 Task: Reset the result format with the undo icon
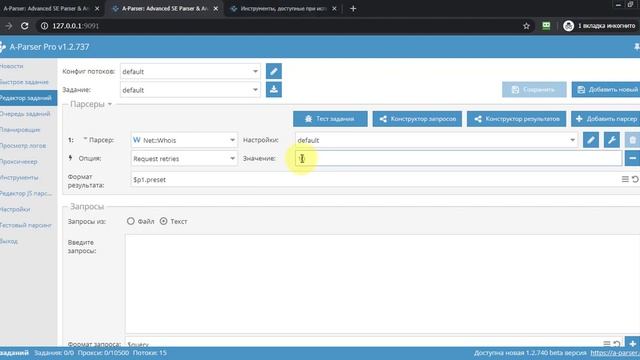[x=635, y=179]
